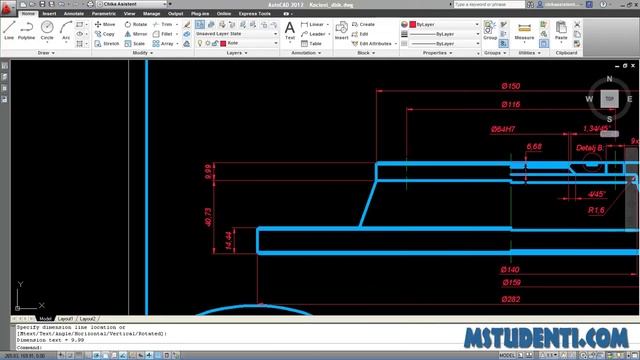Viewport: 640px width, 360px height.
Task: Open the Measure tool
Action: coord(524,31)
